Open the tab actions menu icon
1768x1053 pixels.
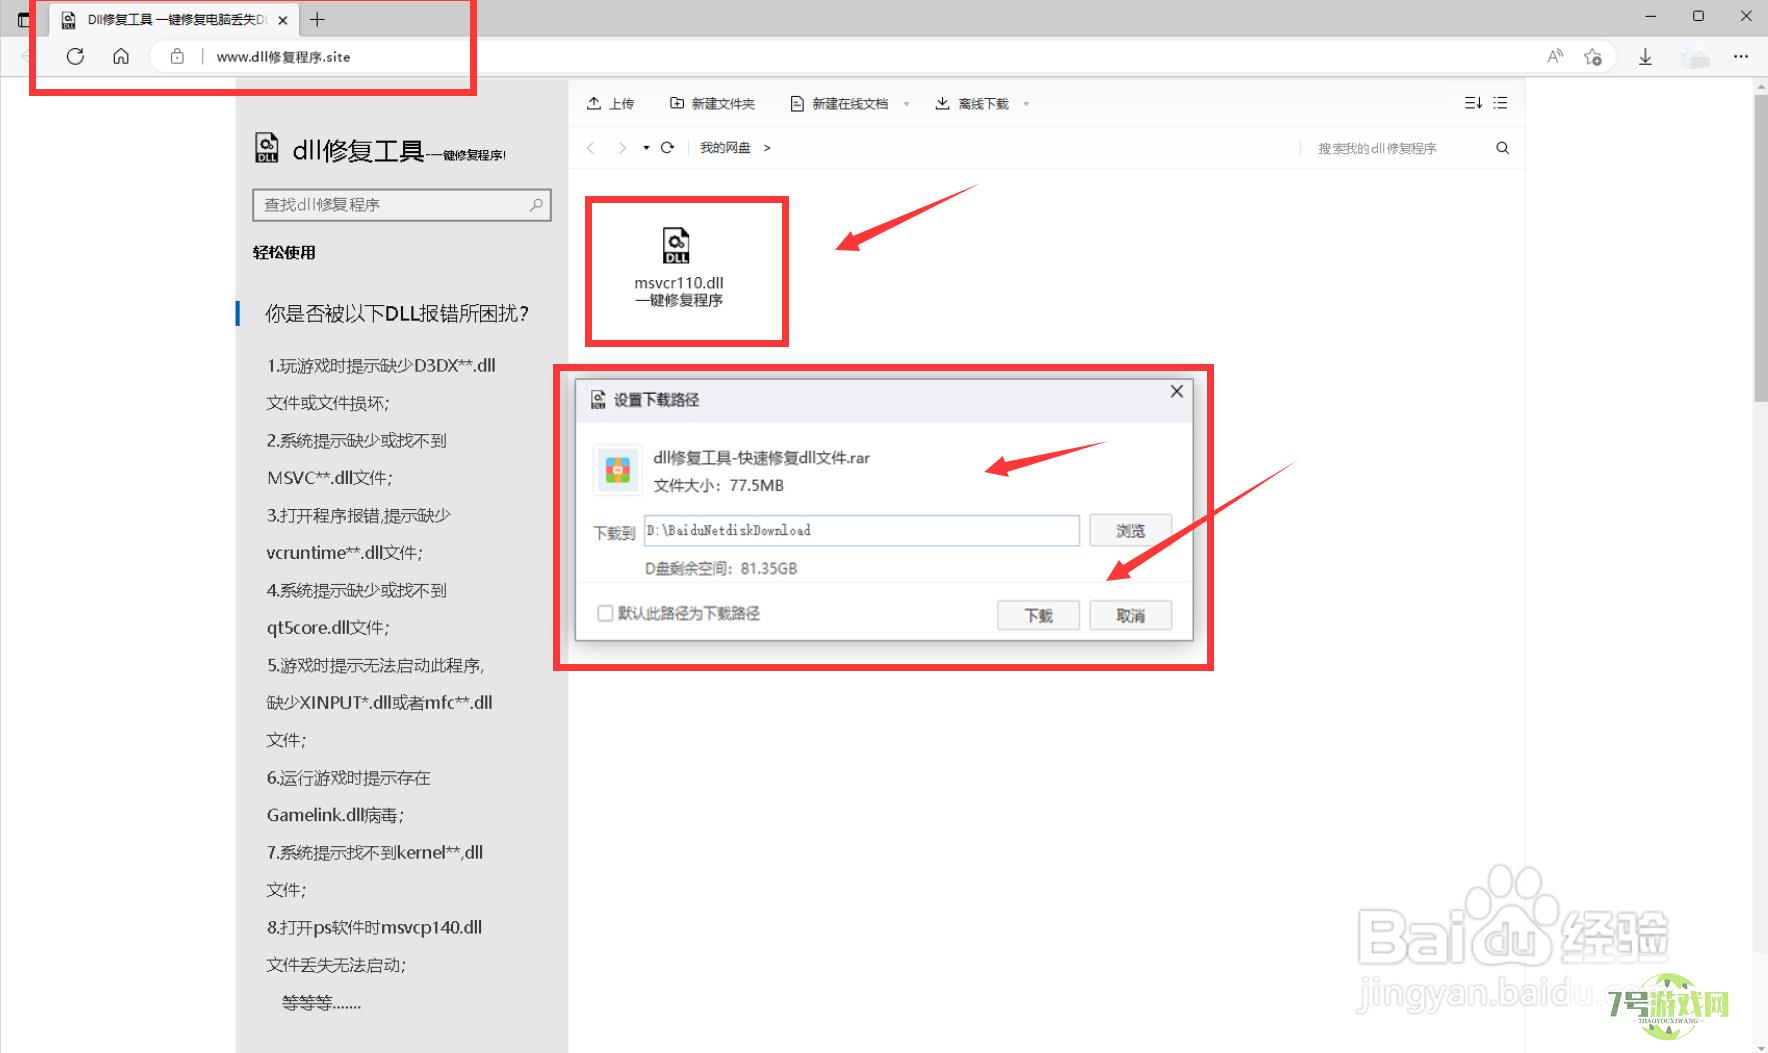24,19
